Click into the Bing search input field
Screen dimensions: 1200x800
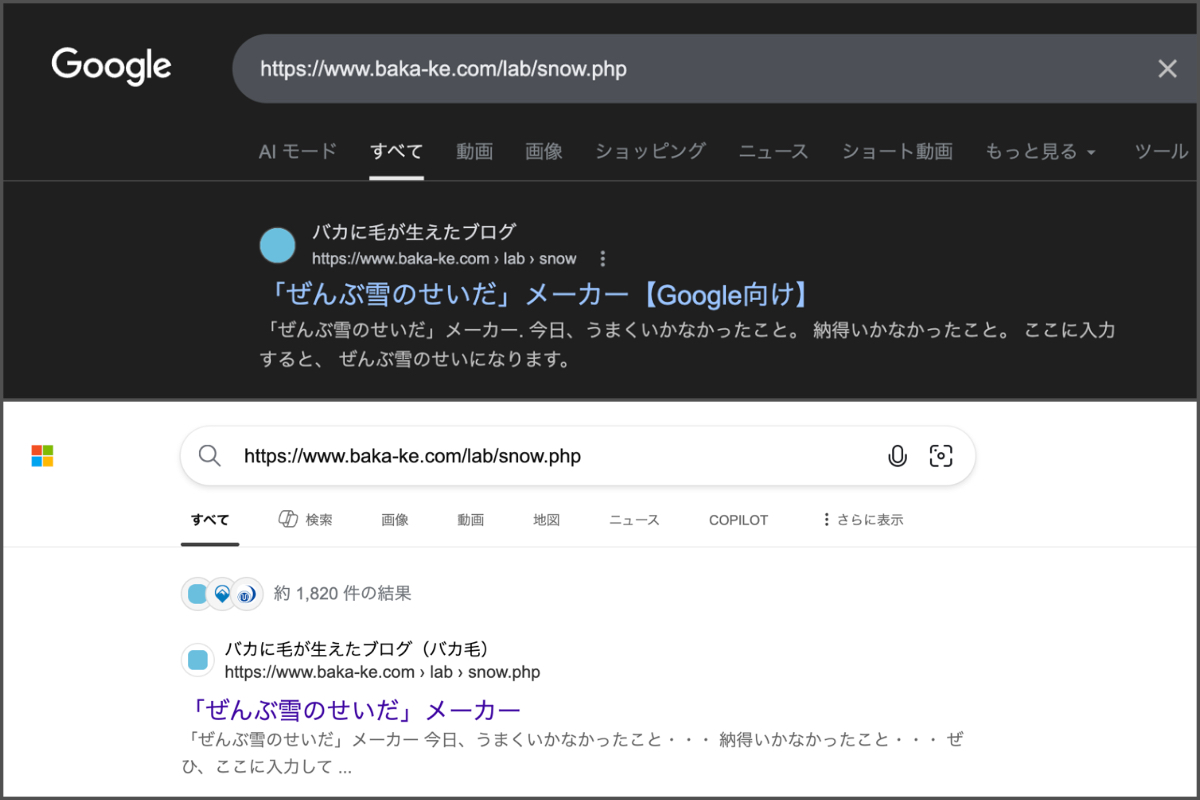pyautogui.click(x=550, y=456)
